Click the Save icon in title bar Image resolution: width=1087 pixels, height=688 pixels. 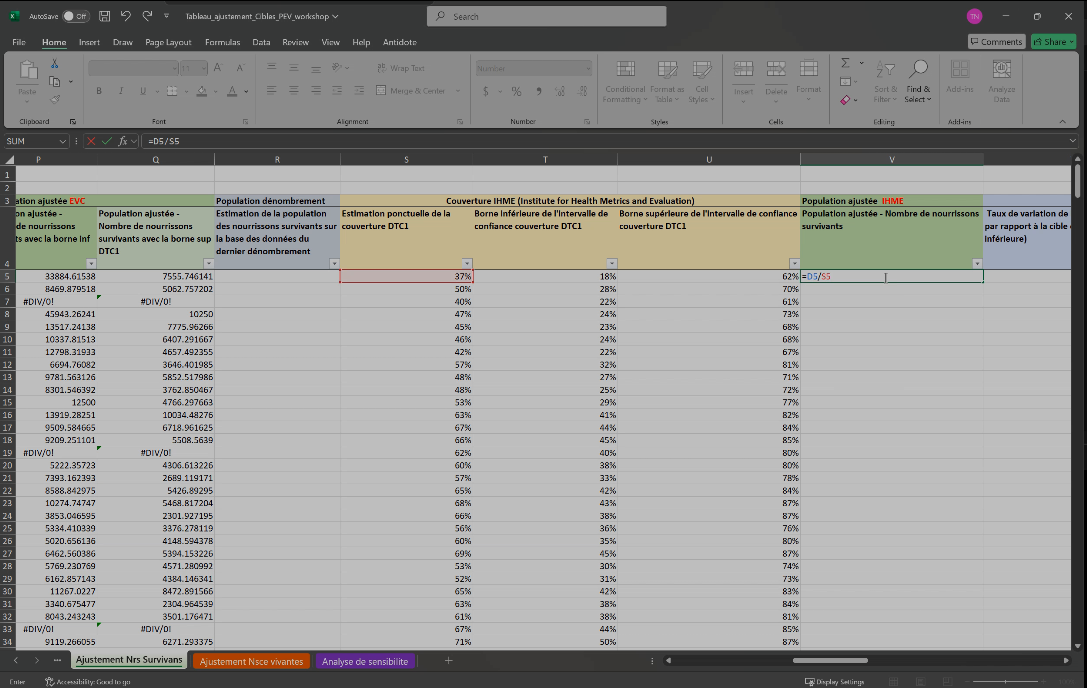(x=104, y=17)
